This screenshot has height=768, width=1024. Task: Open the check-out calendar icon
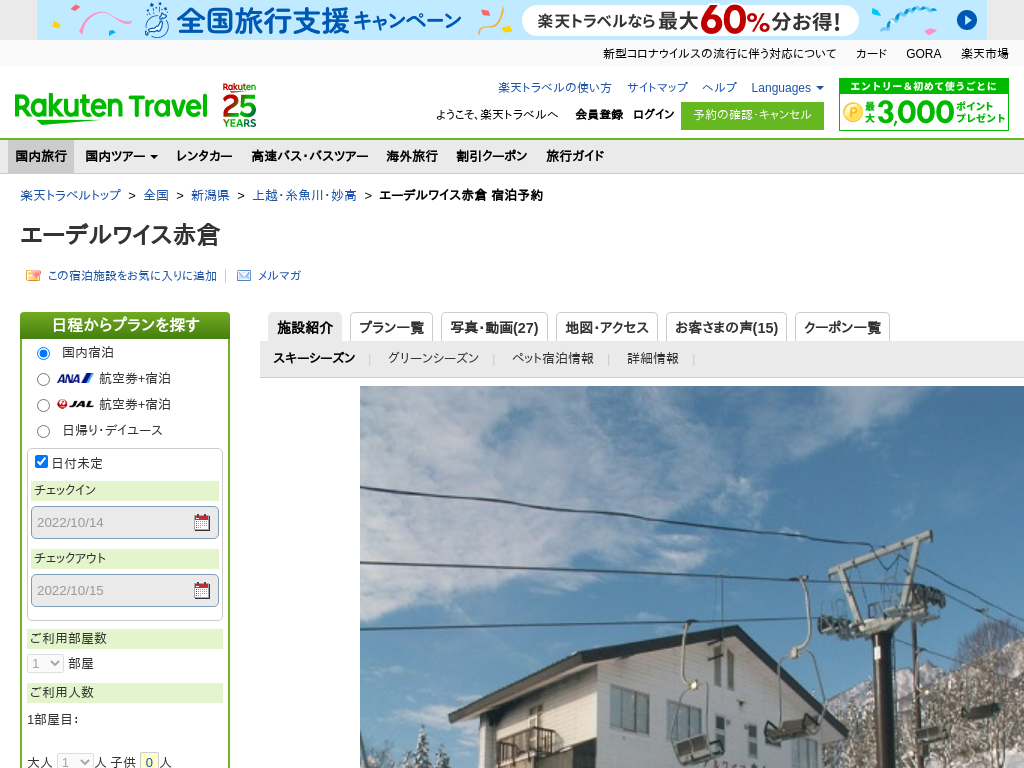tap(202, 590)
